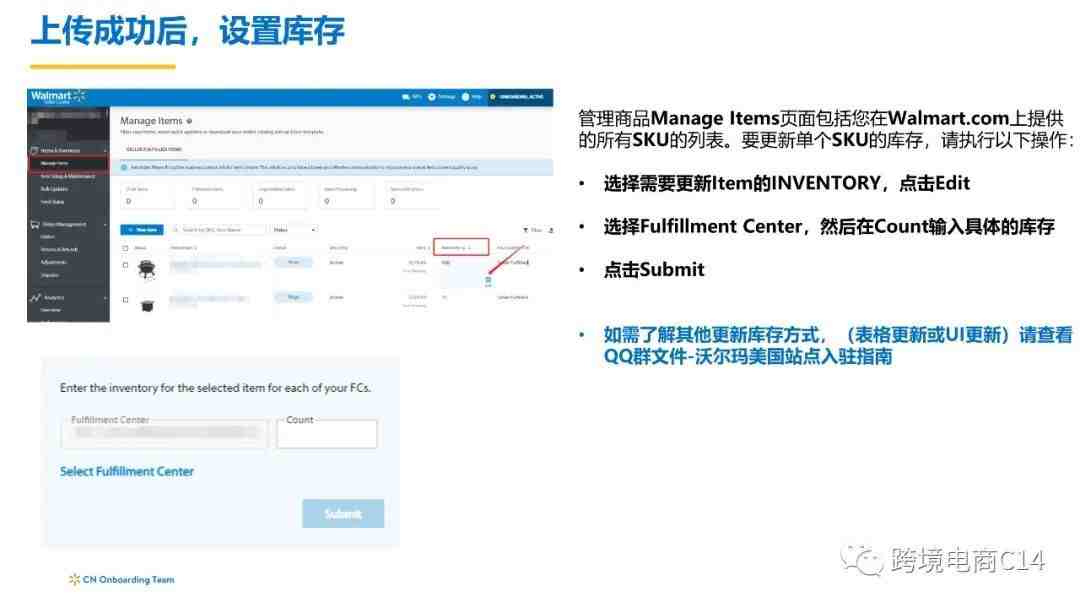Click the grill product thumbnail
The image size is (1080, 608).
coord(147,269)
